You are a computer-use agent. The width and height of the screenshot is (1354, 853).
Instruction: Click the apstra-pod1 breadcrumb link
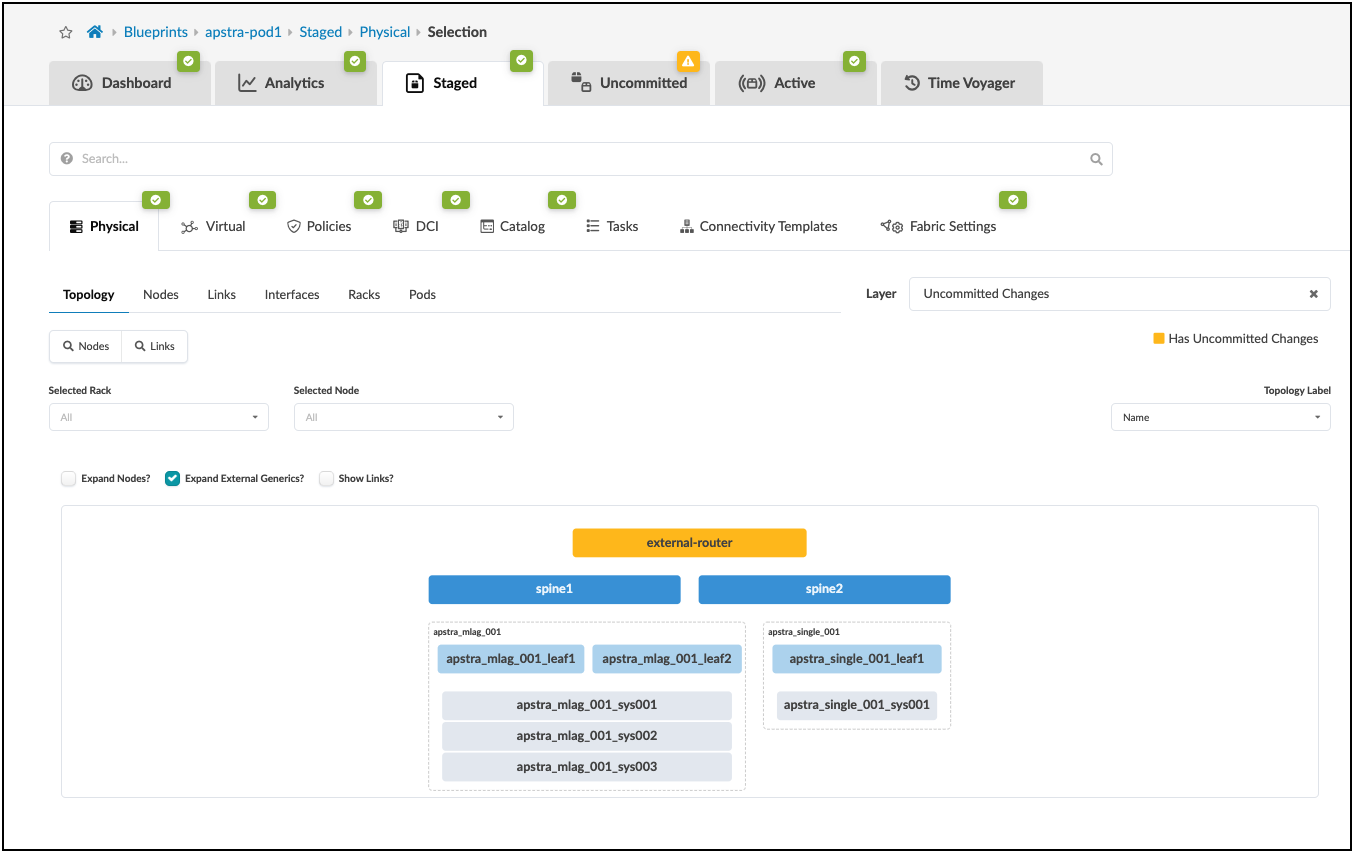coord(243,32)
